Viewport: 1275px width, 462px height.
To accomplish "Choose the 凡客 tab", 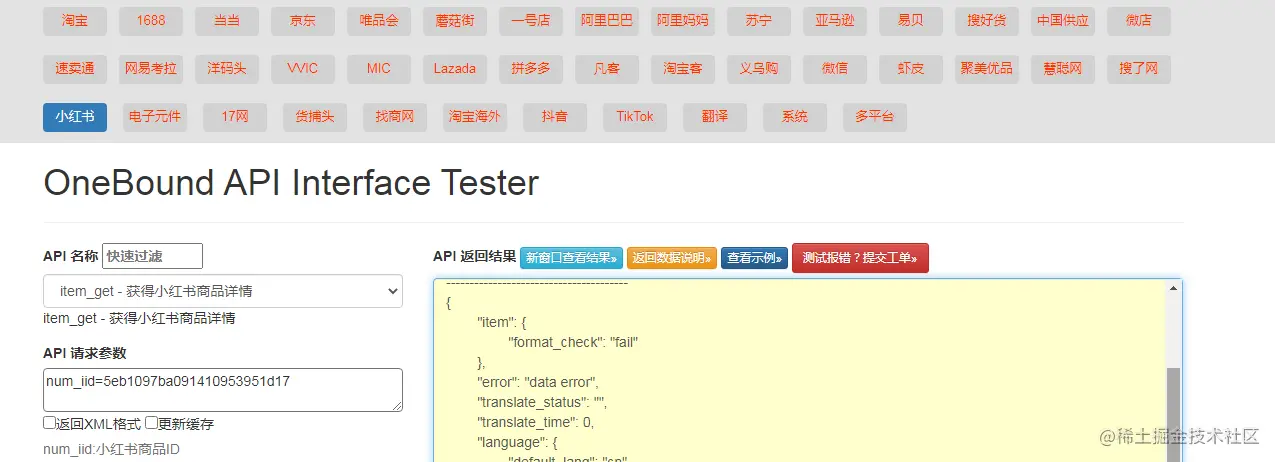I will pyautogui.click(x=607, y=69).
